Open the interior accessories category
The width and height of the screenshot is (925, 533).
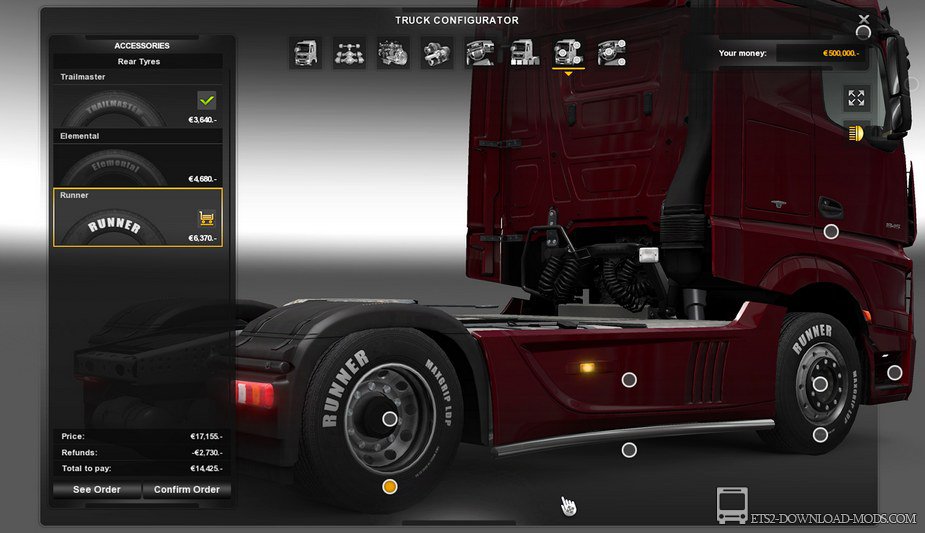[x=612, y=53]
